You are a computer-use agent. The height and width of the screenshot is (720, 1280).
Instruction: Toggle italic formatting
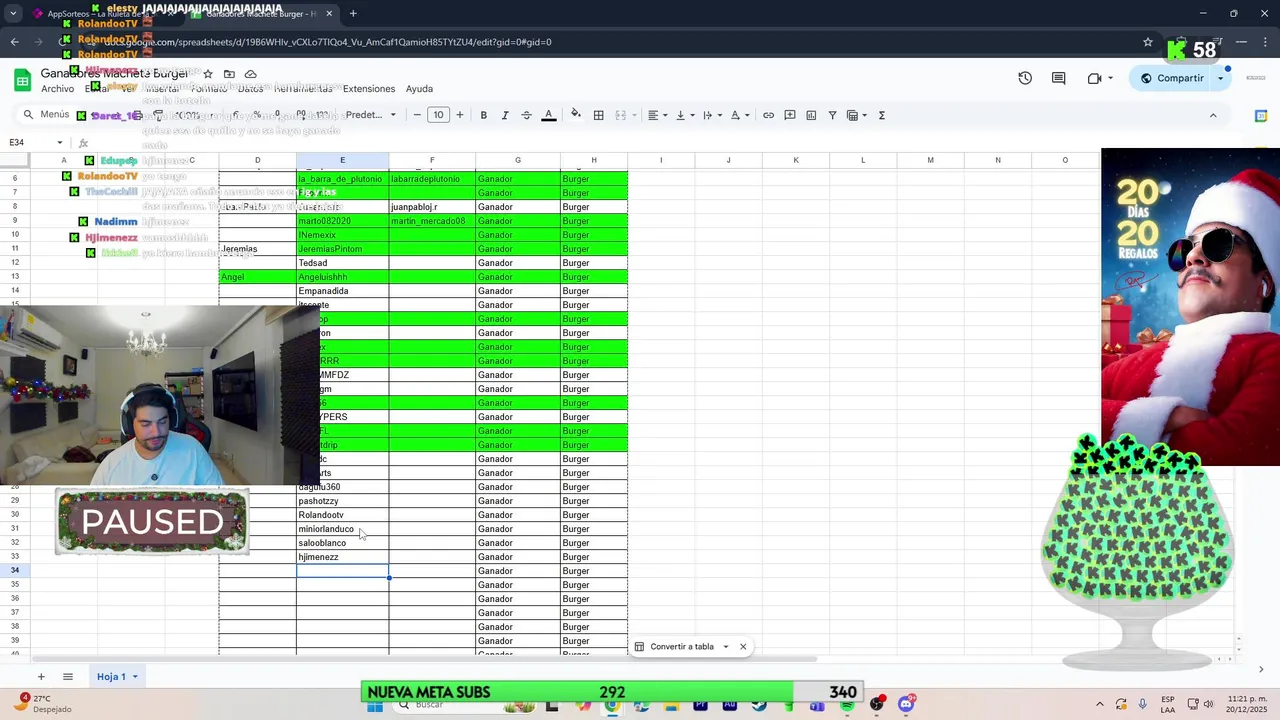pos(505,115)
